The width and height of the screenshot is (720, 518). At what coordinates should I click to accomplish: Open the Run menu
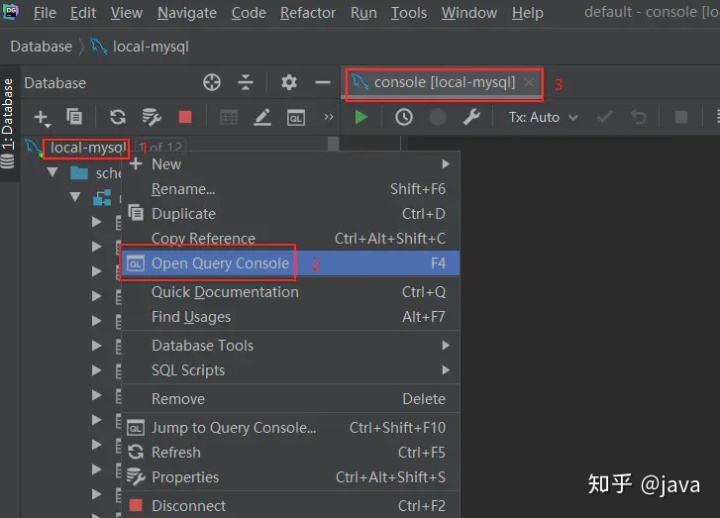tap(364, 13)
